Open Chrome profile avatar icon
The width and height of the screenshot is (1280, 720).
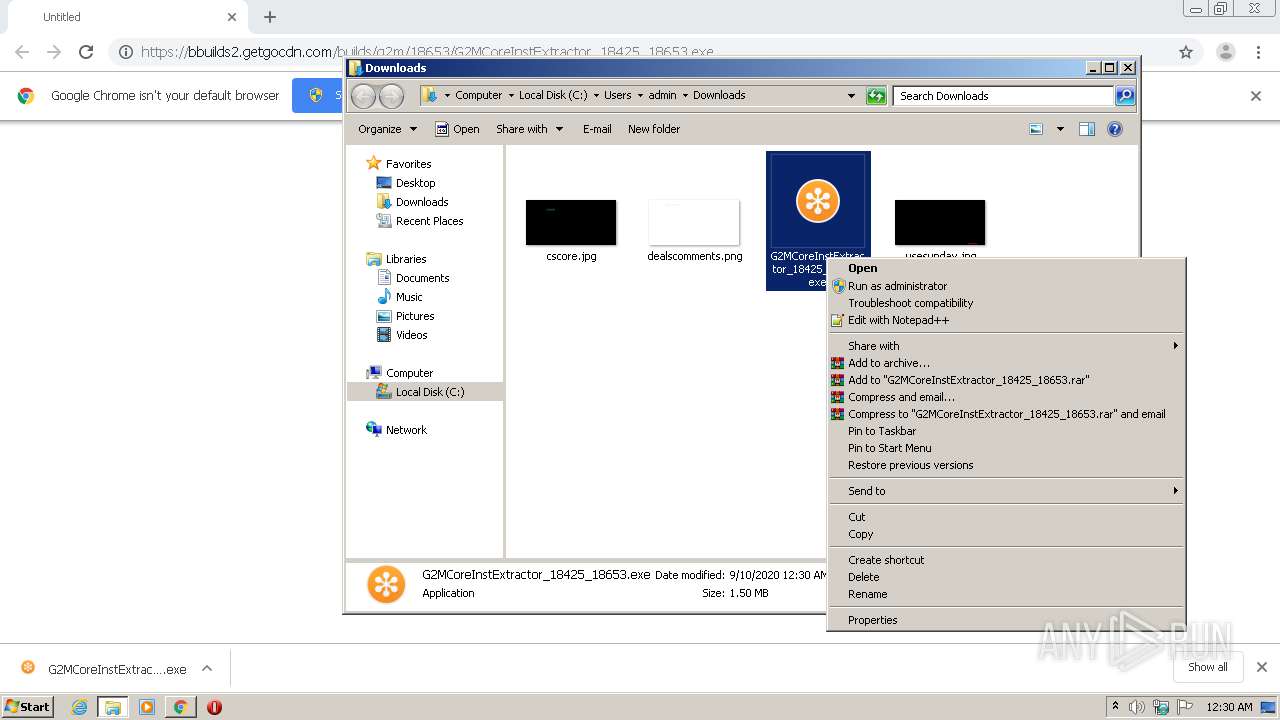tap(1225, 52)
